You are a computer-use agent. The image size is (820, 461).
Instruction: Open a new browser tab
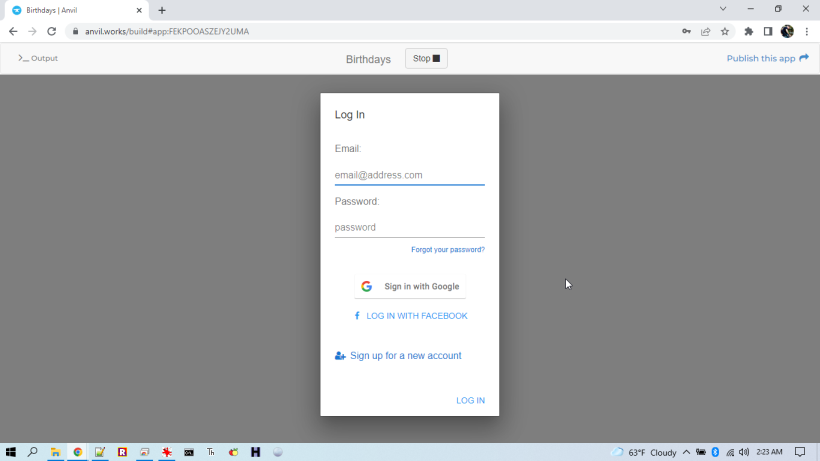coord(162,10)
